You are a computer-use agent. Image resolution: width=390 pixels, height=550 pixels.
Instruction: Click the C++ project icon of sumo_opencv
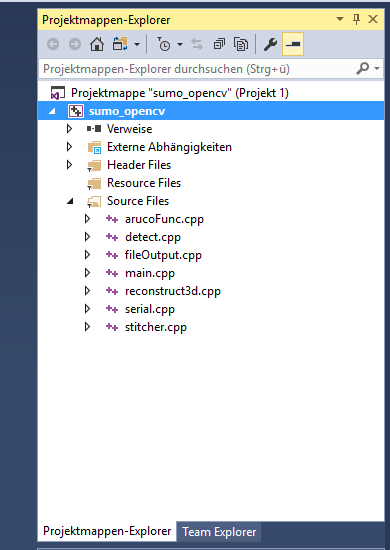click(75, 111)
